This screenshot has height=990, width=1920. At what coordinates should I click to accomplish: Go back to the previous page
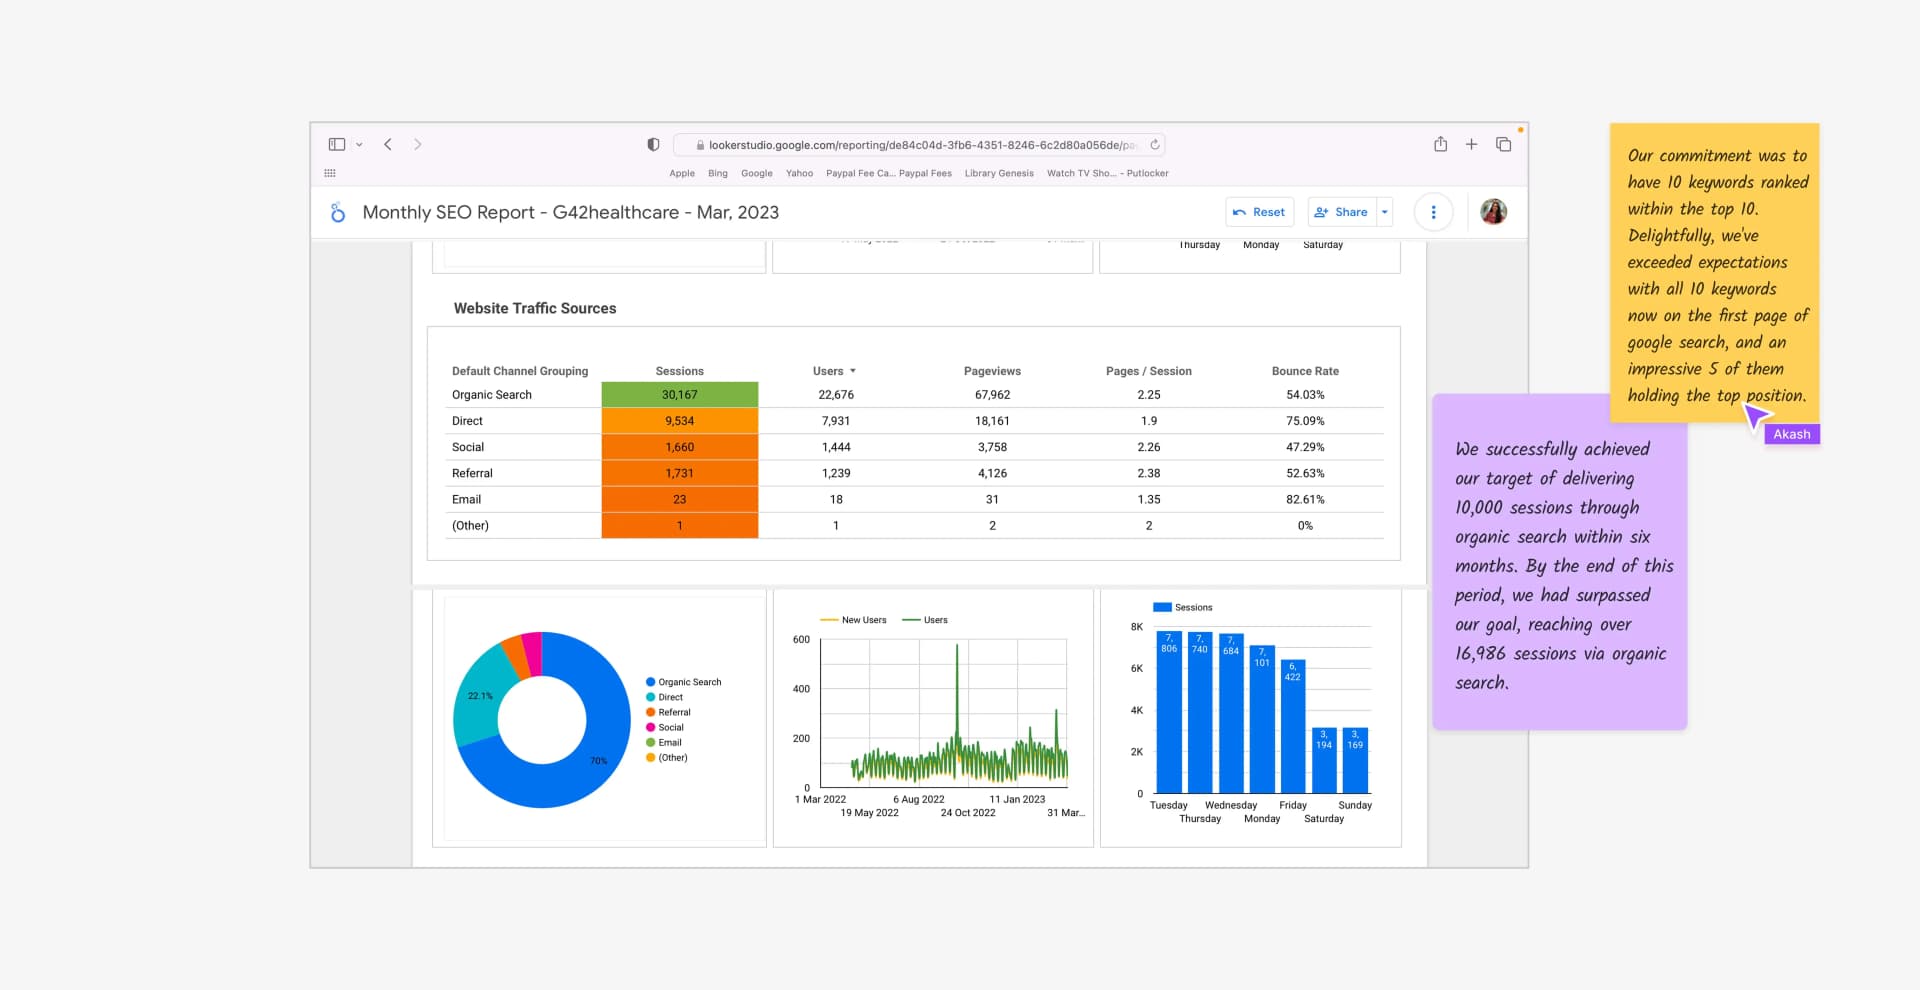(x=388, y=144)
